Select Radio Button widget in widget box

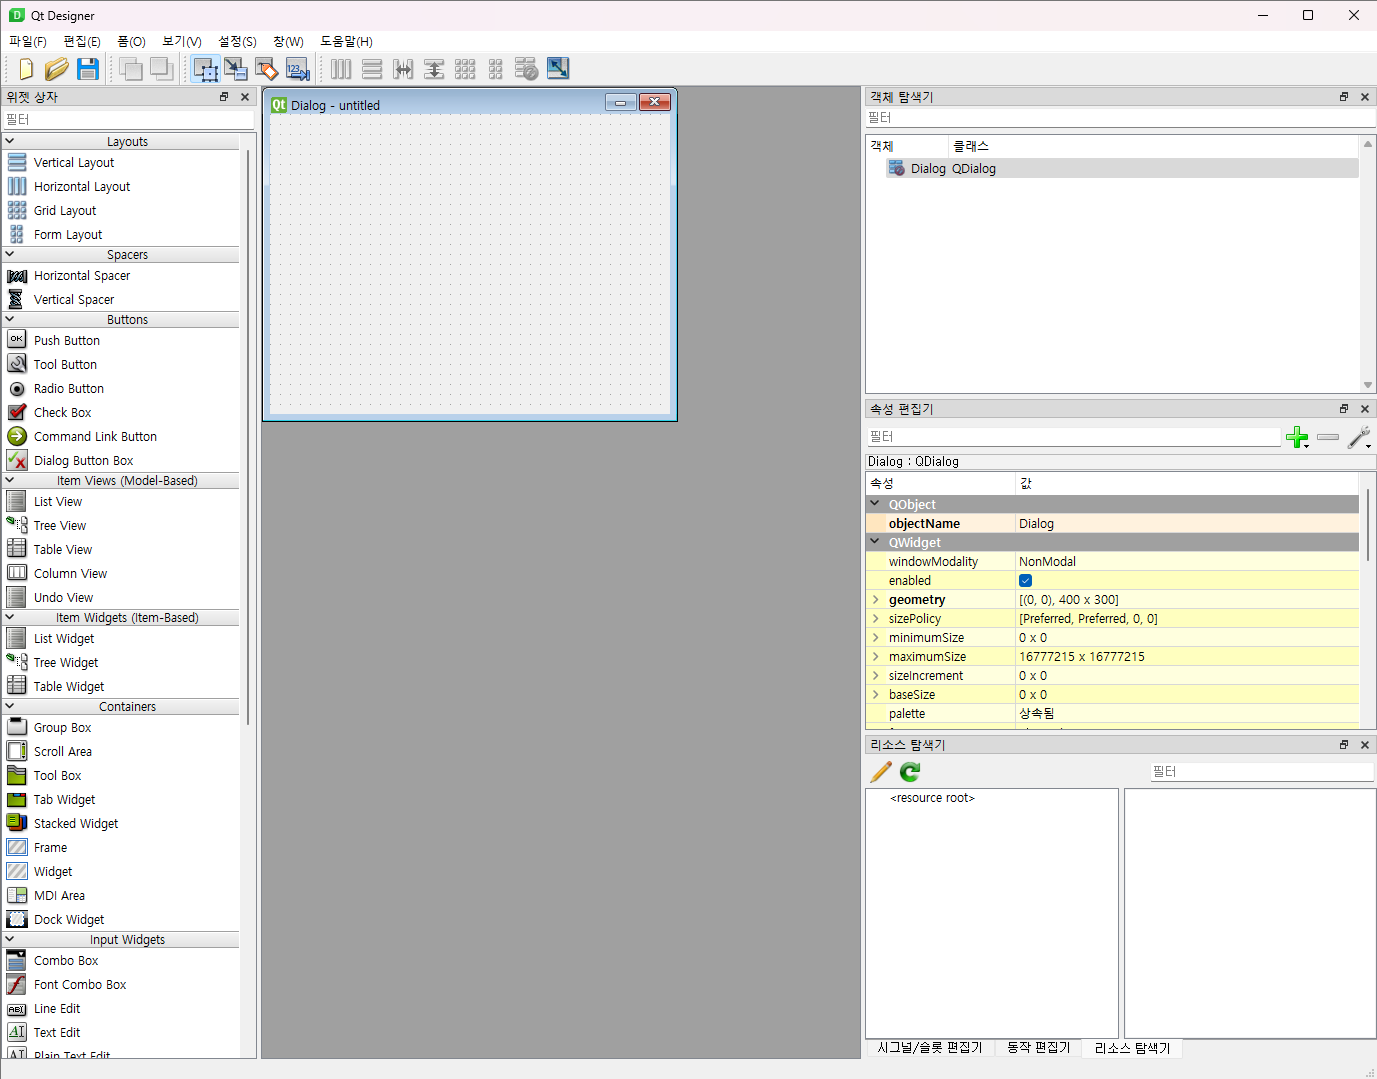click(x=69, y=389)
